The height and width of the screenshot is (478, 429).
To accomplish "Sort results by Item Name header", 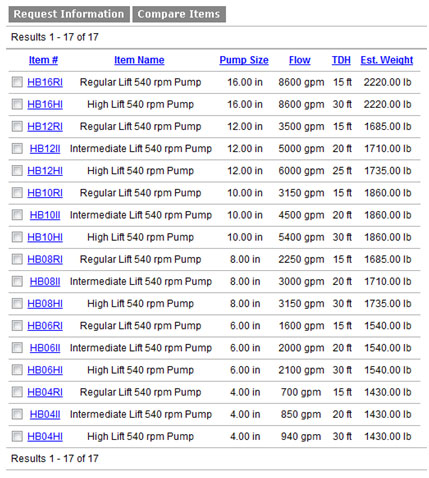I will tap(139, 60).
